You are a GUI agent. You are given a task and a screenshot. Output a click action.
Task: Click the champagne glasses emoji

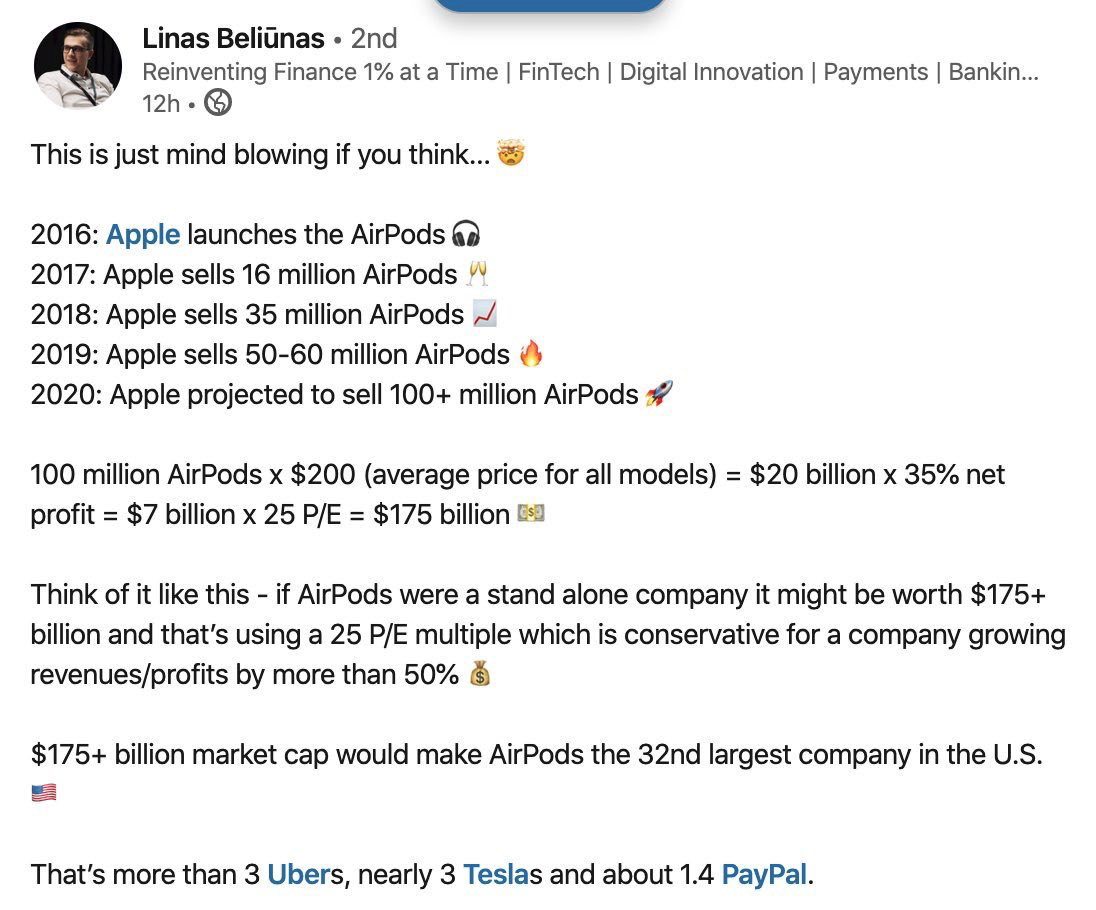(x=478, y=274)
